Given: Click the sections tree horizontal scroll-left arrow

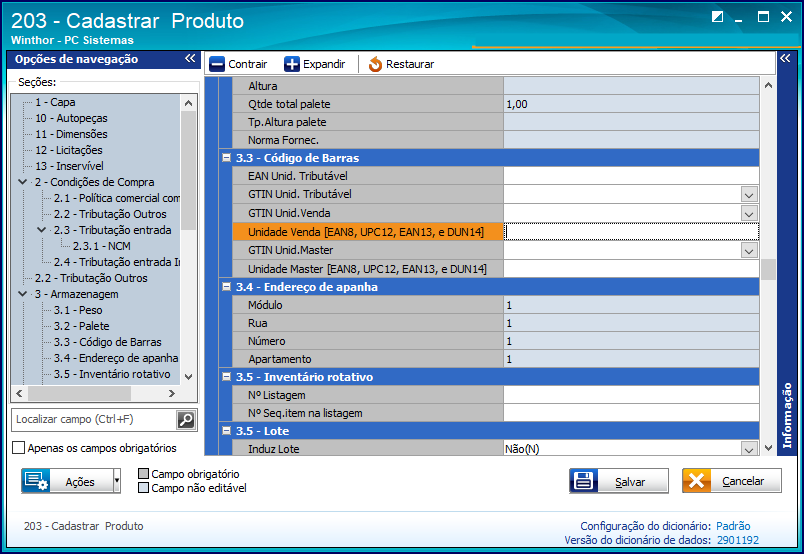Looking at the screenshot, I should point(19,393).
